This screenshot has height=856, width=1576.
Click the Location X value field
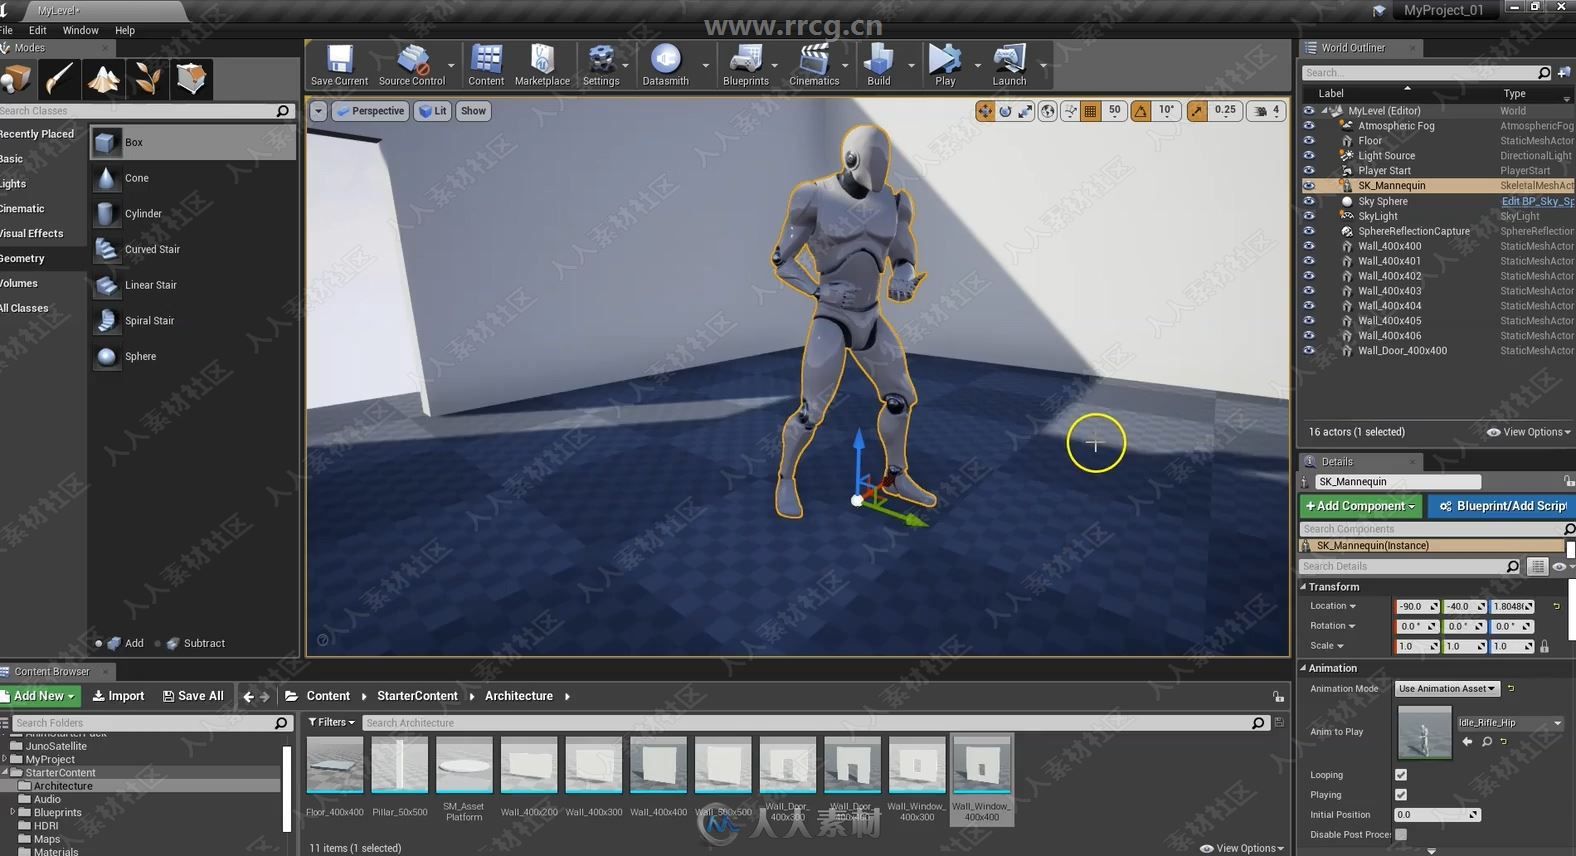tap(1417, 607)
